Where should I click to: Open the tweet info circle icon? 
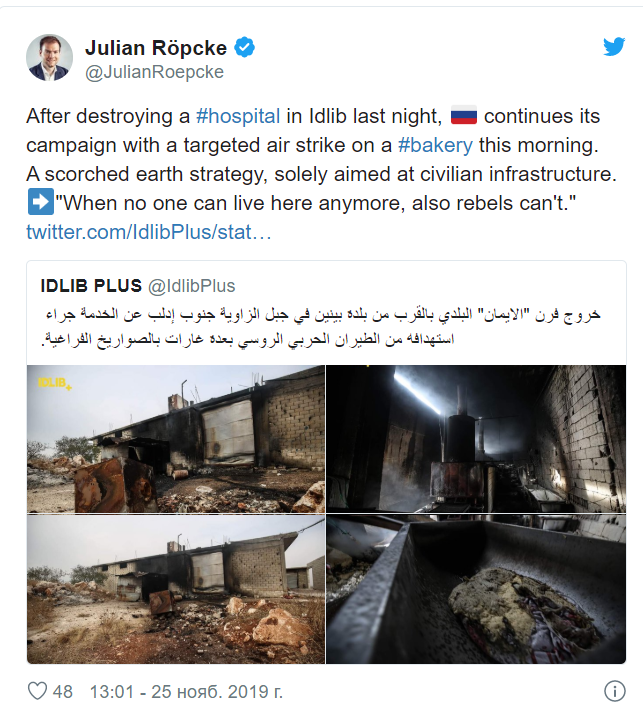pos(614,691)
